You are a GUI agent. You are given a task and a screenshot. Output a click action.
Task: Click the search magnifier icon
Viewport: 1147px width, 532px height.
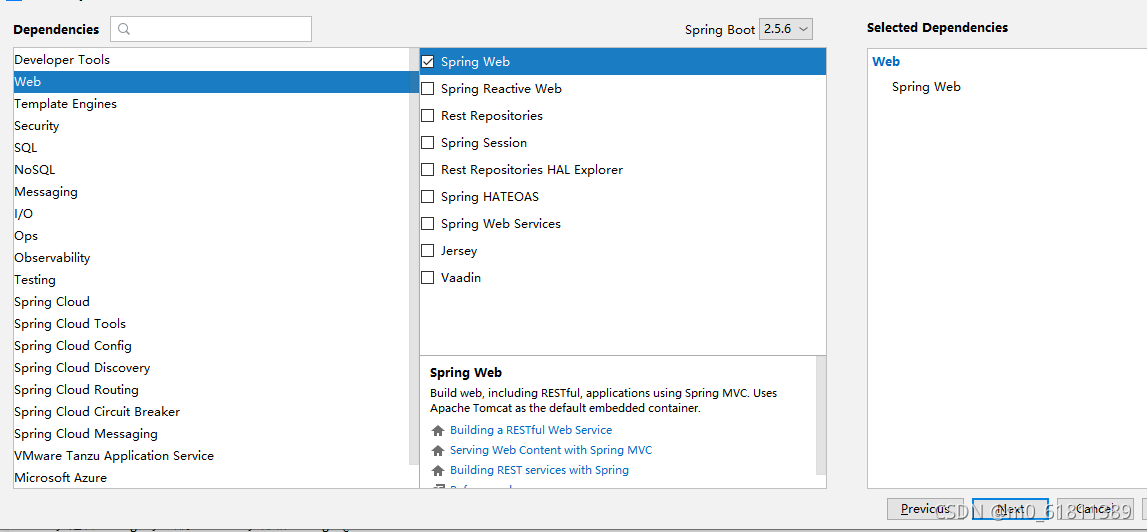pyautogui.click(x=124, y=29)
